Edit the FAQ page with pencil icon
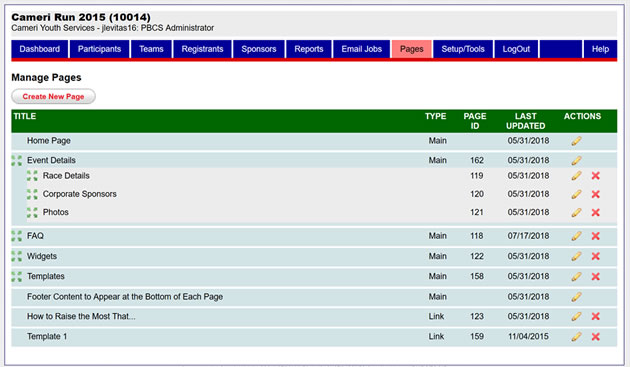Screen dimensions: 630x367 [576, 236]
